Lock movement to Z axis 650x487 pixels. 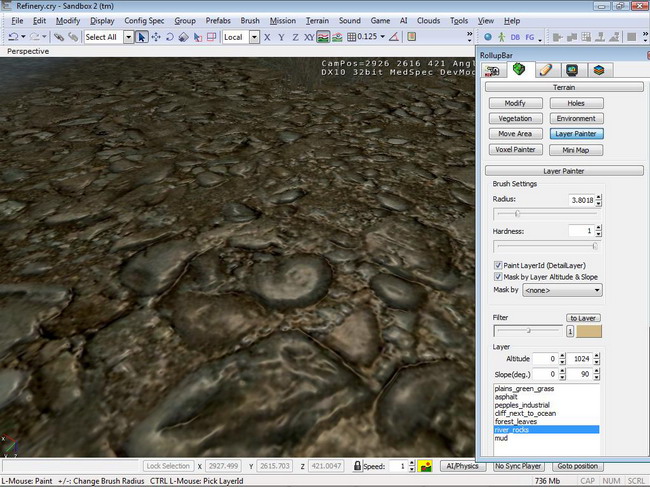tap(295, 37)
